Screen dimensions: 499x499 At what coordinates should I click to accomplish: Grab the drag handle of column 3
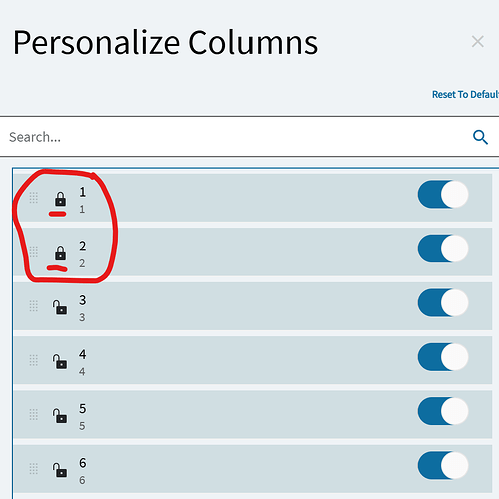(33, 306)
